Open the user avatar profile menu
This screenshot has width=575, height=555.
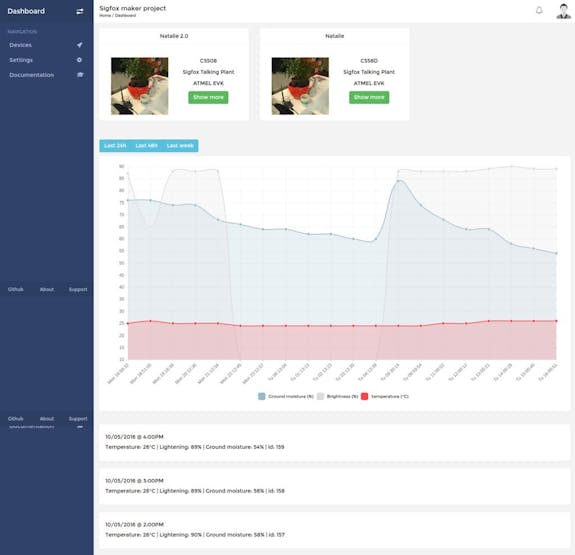click(x=563, y=11)
